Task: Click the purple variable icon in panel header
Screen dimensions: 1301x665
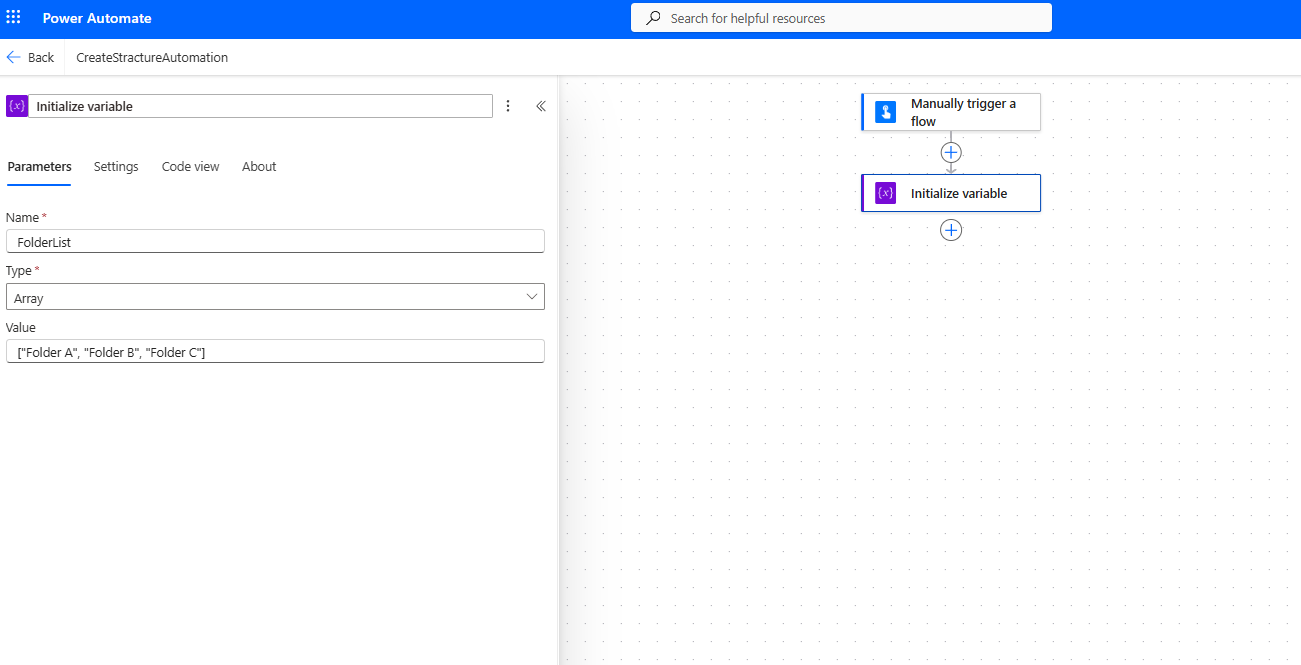Action: [17, 106]
